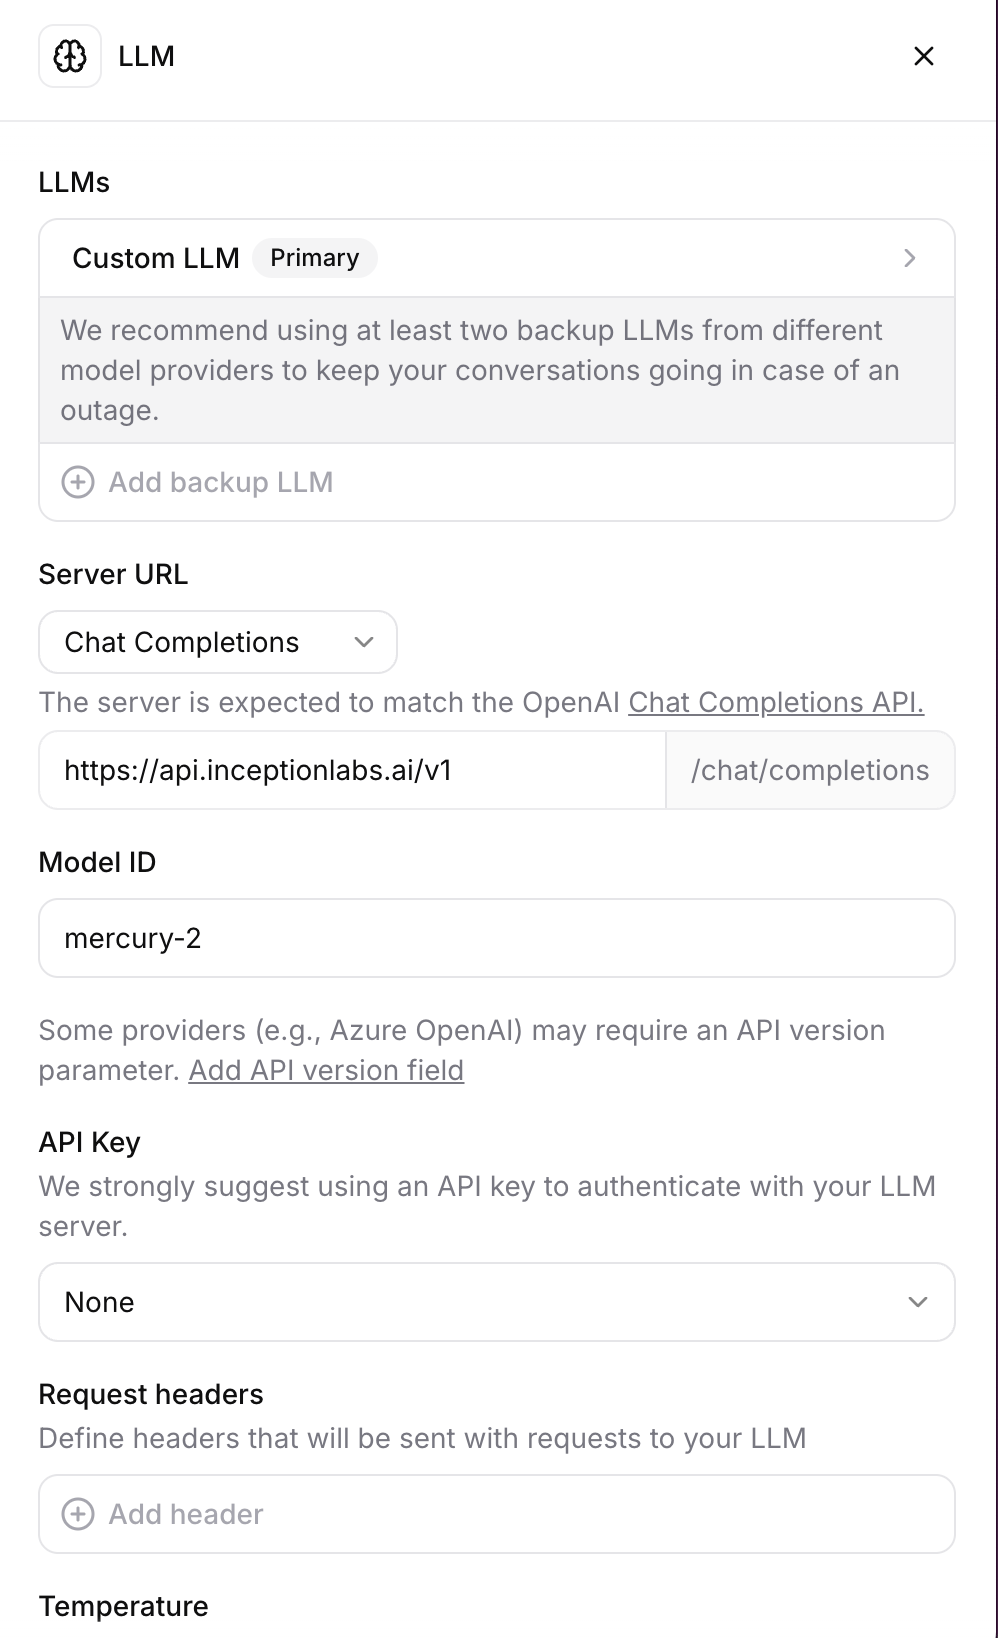The image size is (998, 1638).
Task: Click the Primary badge on Custom LLM
Action: click(x=314, y=258)
